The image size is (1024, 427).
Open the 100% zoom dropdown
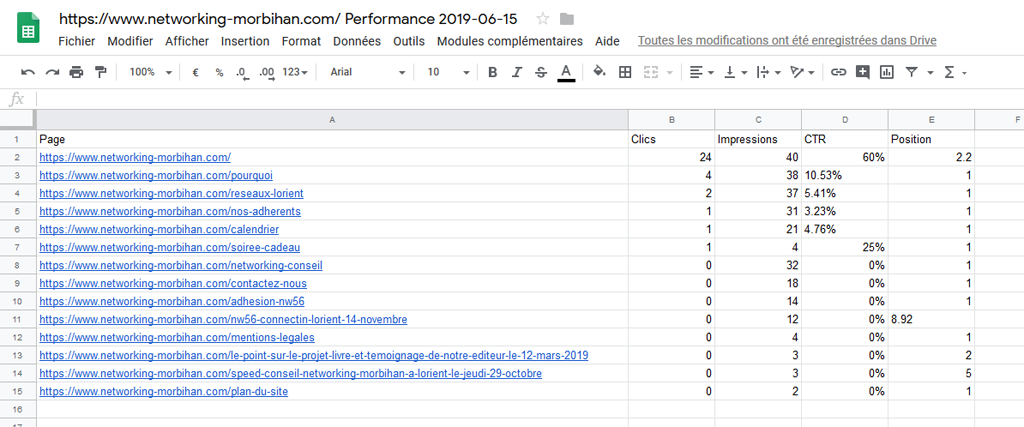tap(150, 72)
